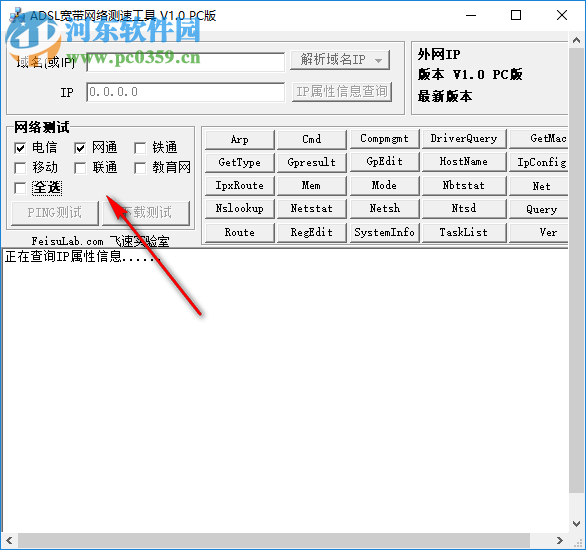Screen dimensions: 586x550
Task: Check the 全选 select-all box
Action: pyautogui.click(x=20, y=188)
